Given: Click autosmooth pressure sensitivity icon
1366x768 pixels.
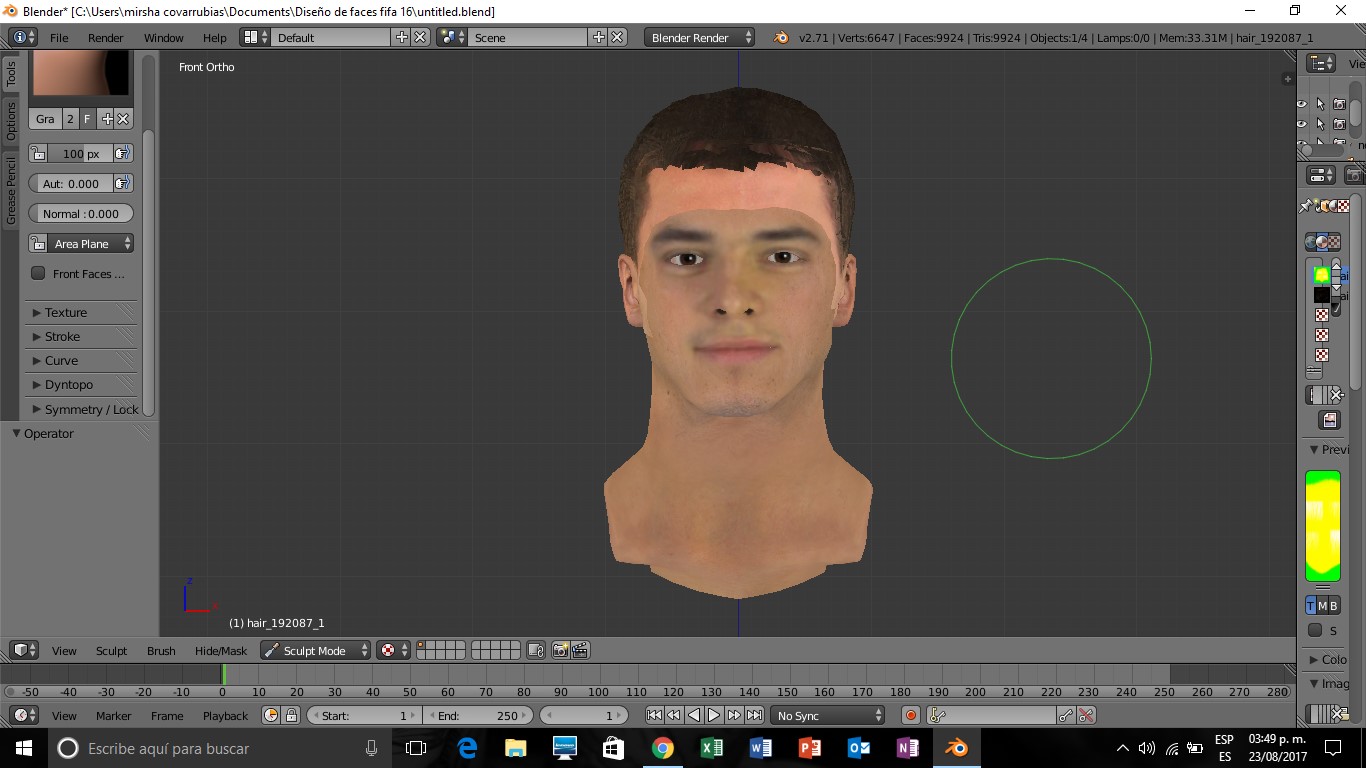Looking at the screenshot, I should 123,184.
